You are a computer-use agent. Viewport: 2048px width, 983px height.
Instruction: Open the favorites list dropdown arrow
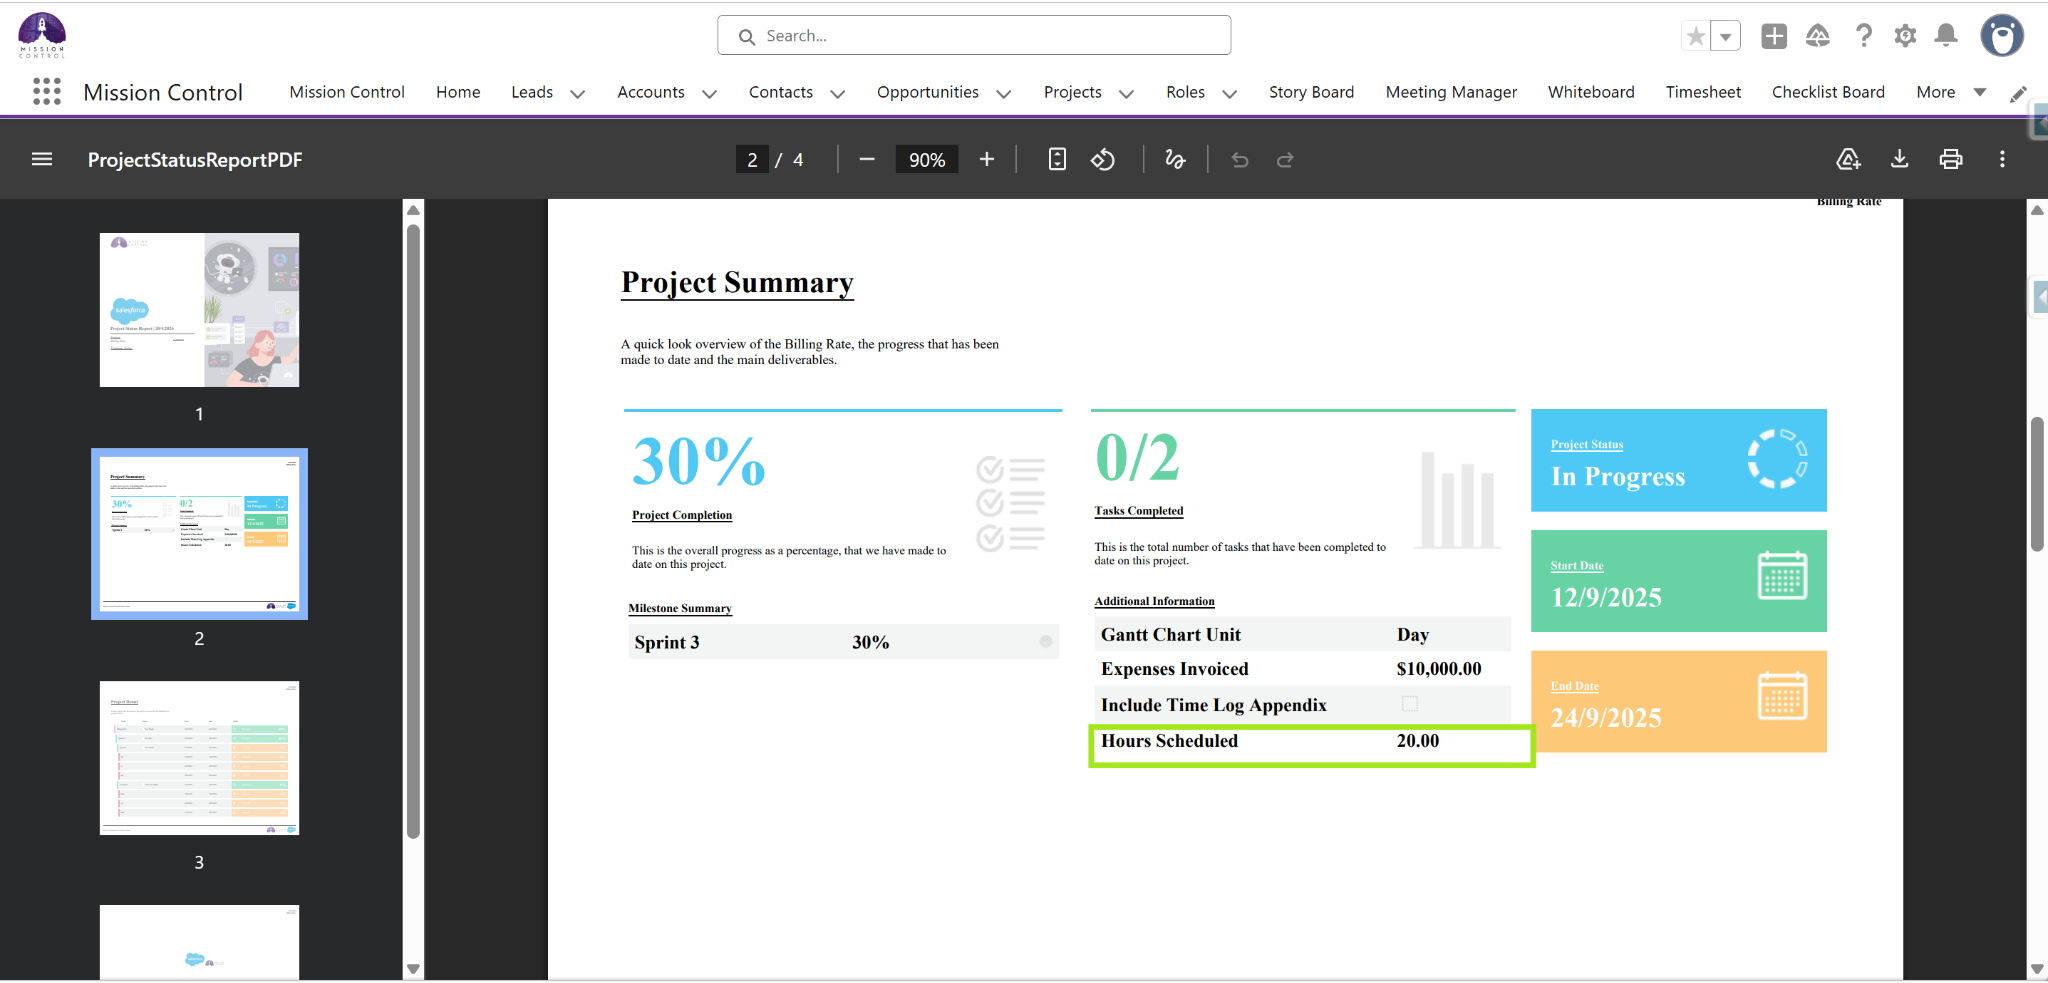(1725, 37)
